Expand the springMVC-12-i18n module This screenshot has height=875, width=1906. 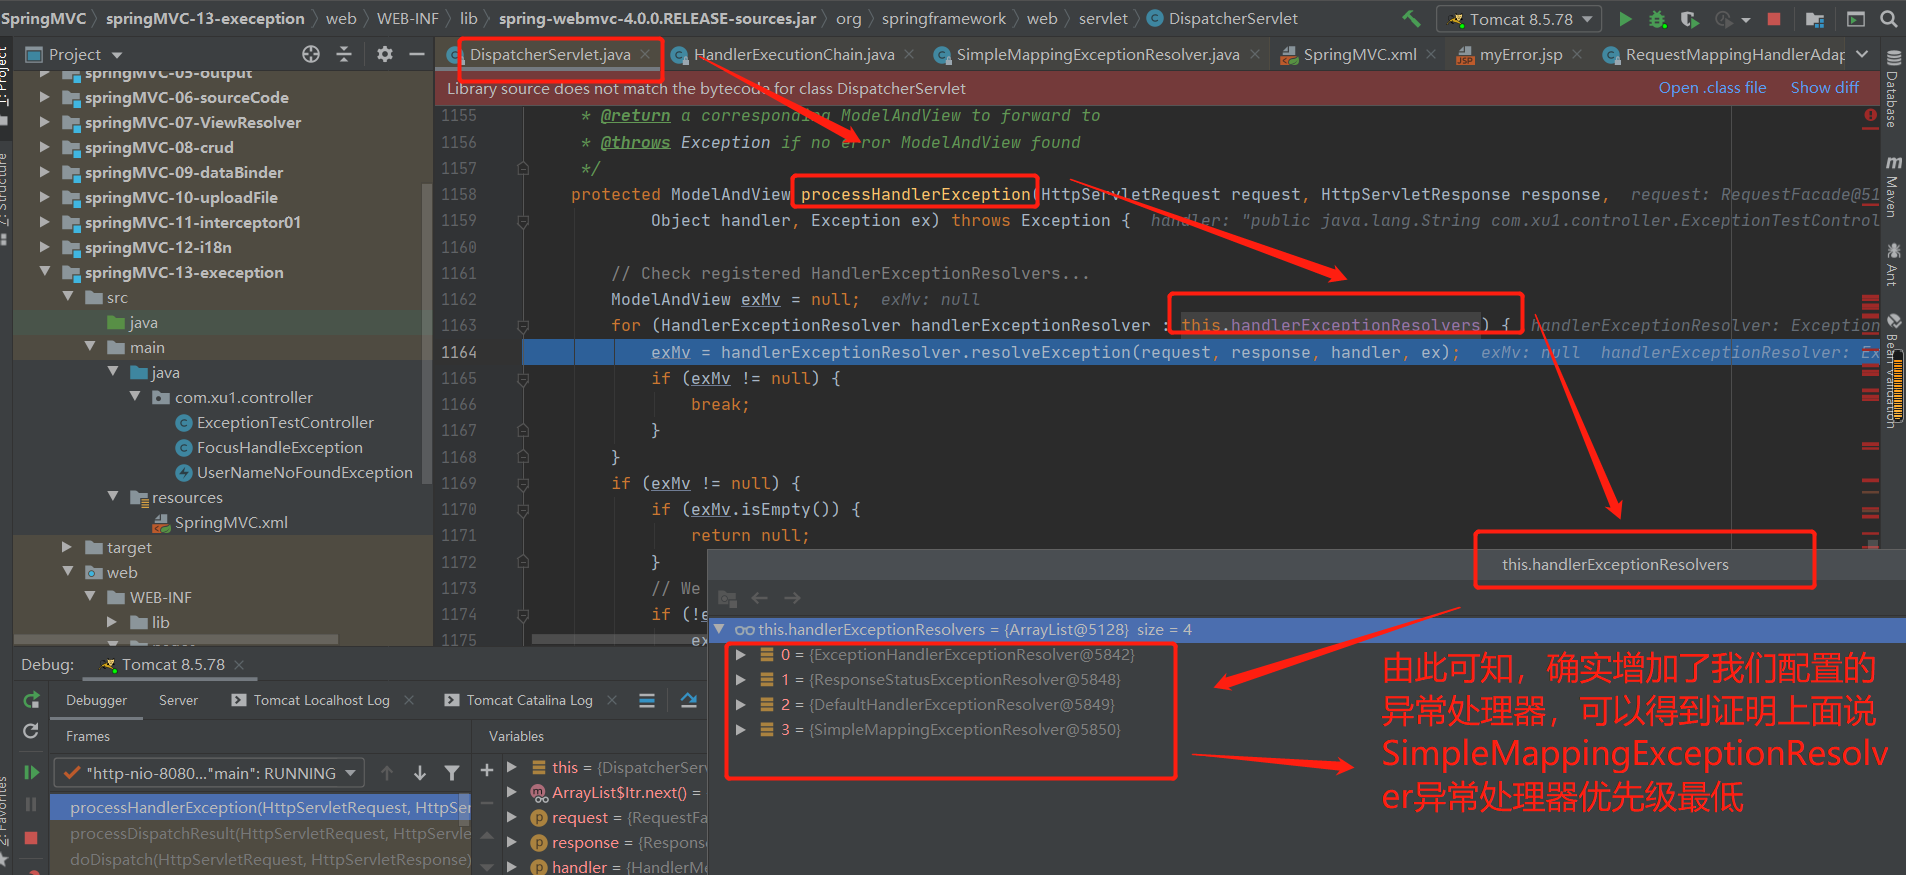[45, 246]
